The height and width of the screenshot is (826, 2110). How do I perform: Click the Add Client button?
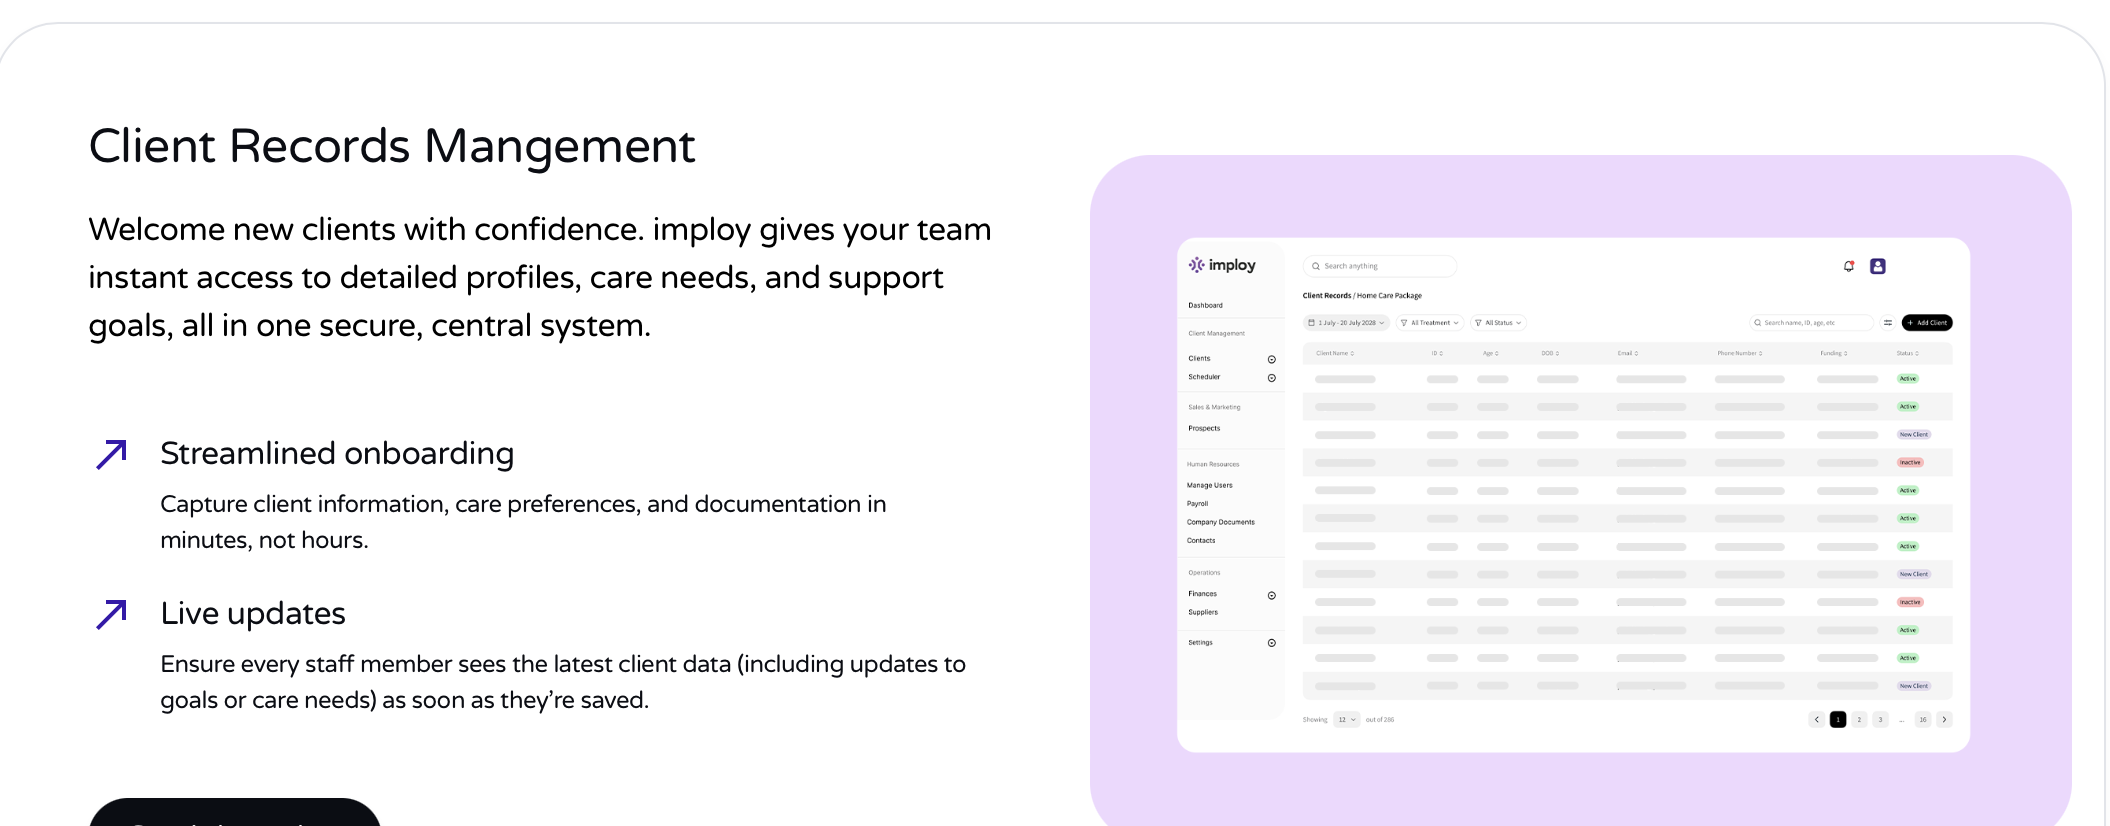point(1927,323)
